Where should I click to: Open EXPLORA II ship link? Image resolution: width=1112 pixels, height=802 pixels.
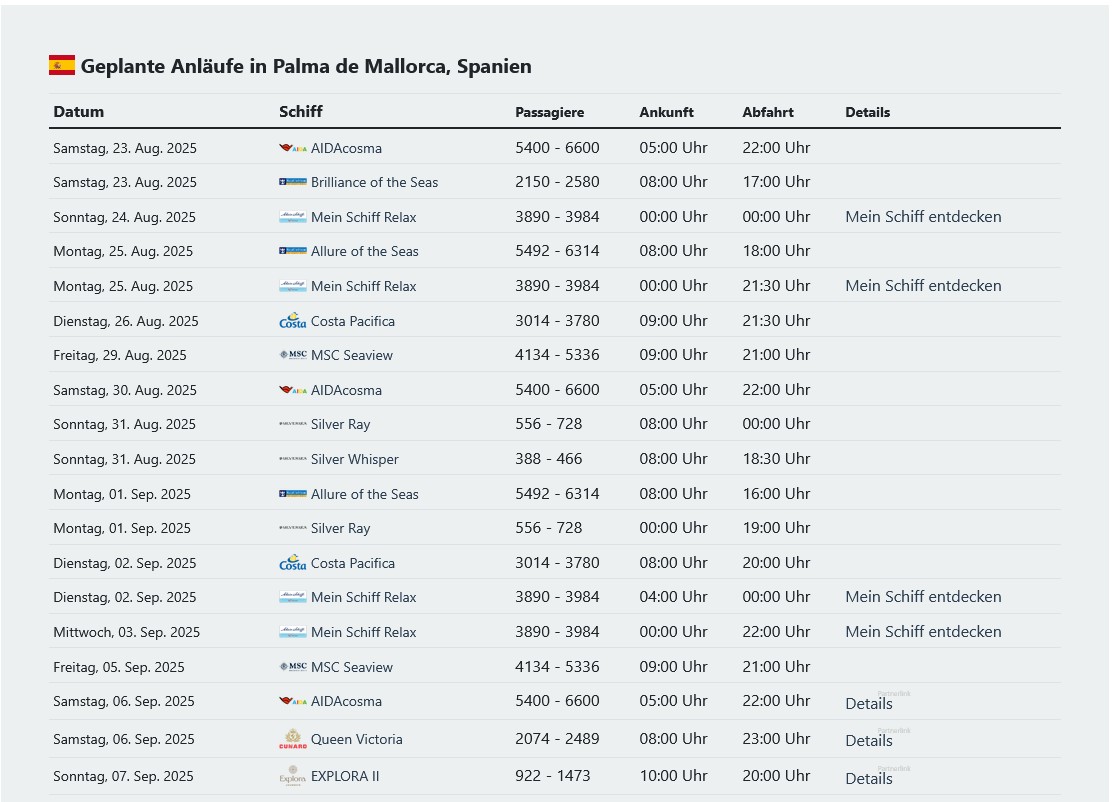pyautogui.click(x=345, y=776)
